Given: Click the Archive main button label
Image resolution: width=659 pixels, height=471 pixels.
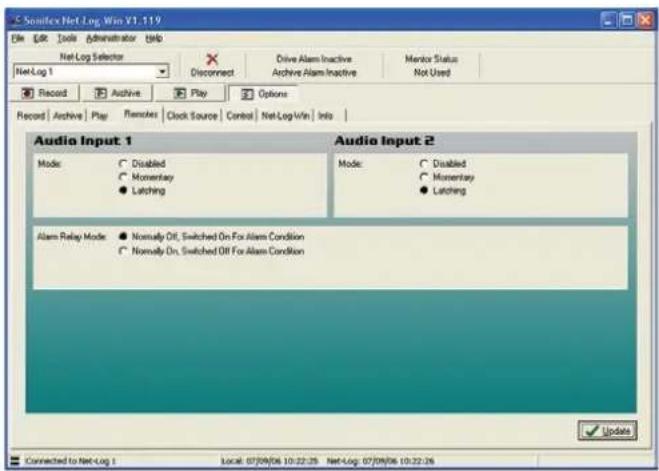Looking at the screenshot, I should click(x=126, y=93).
